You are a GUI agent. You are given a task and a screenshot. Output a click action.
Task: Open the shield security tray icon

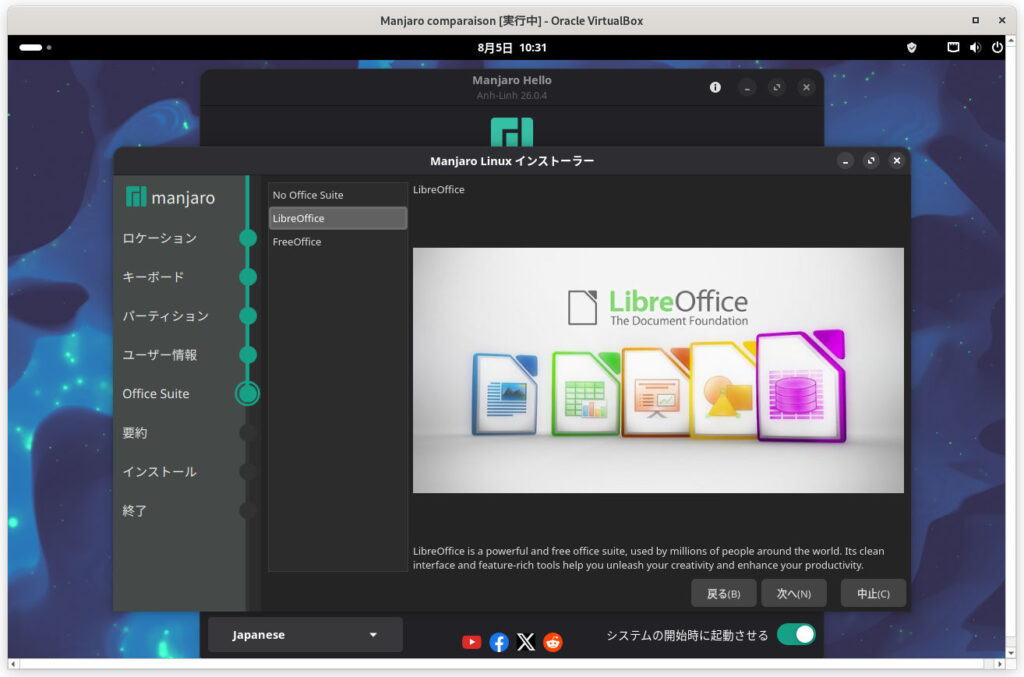pyautogui.click(x=912, y=48)
